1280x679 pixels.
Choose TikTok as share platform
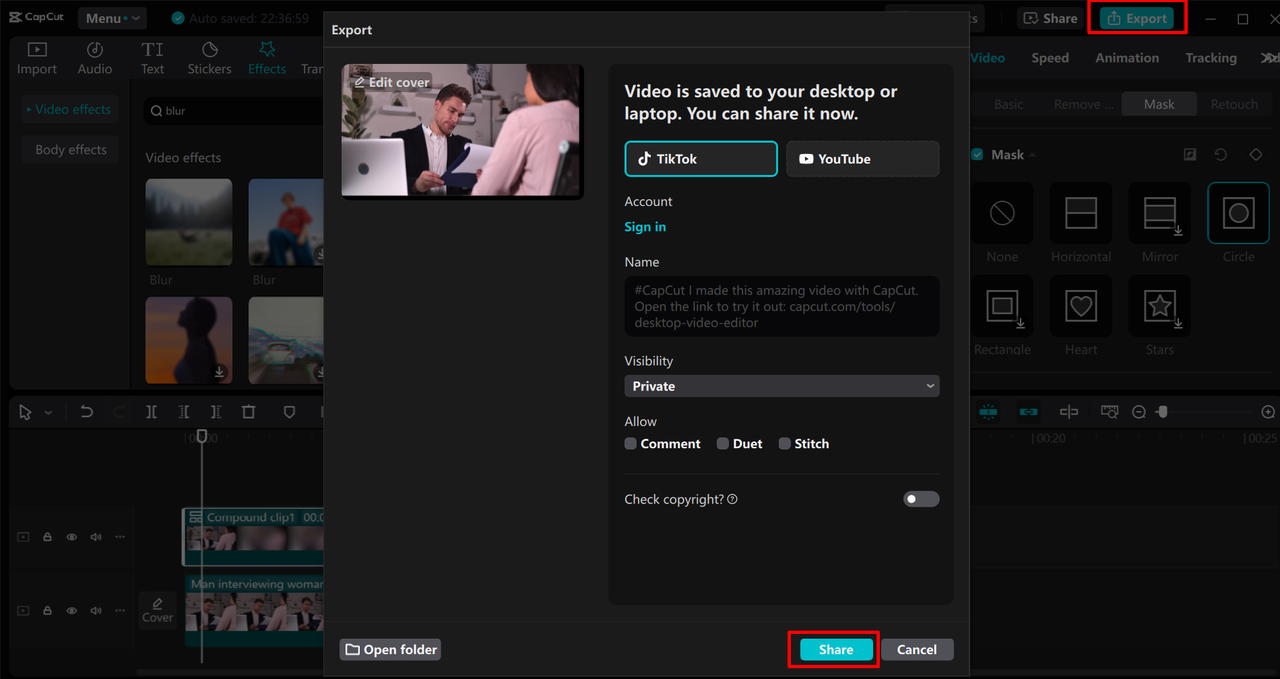[x=701, y=159]
